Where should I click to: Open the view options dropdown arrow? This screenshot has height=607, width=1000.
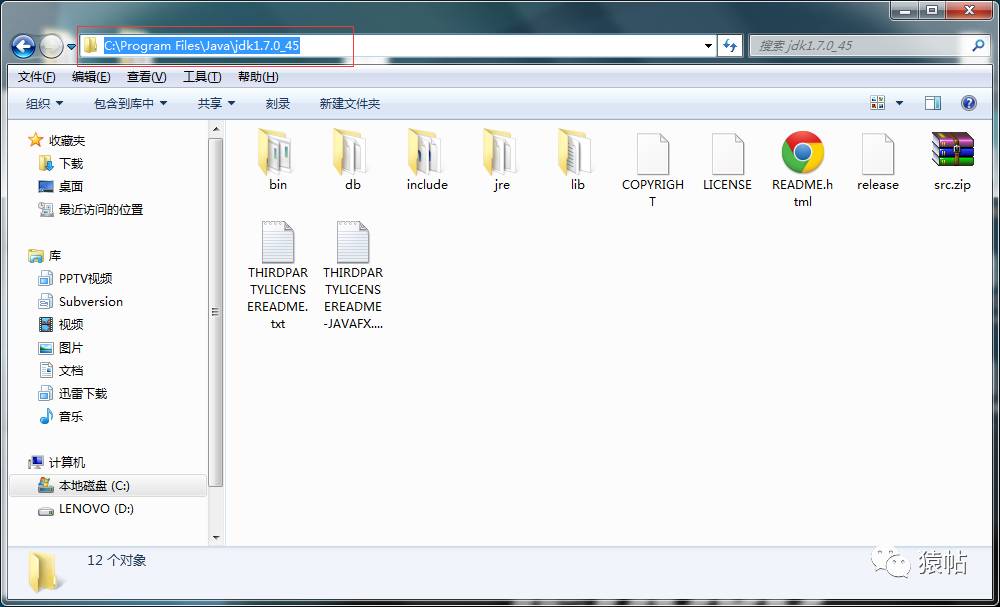tap(899, 103)
